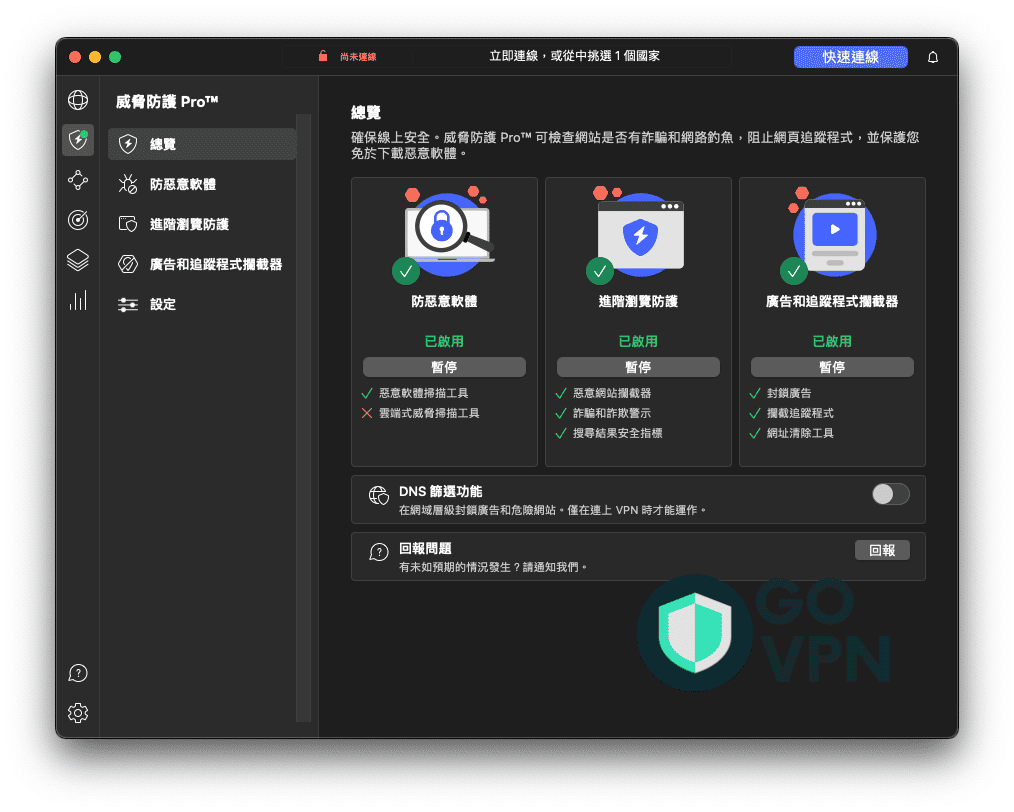Click the notification bell icon at top right
The height and width of the screenshot is (812, 1014).
pos(932,57)
